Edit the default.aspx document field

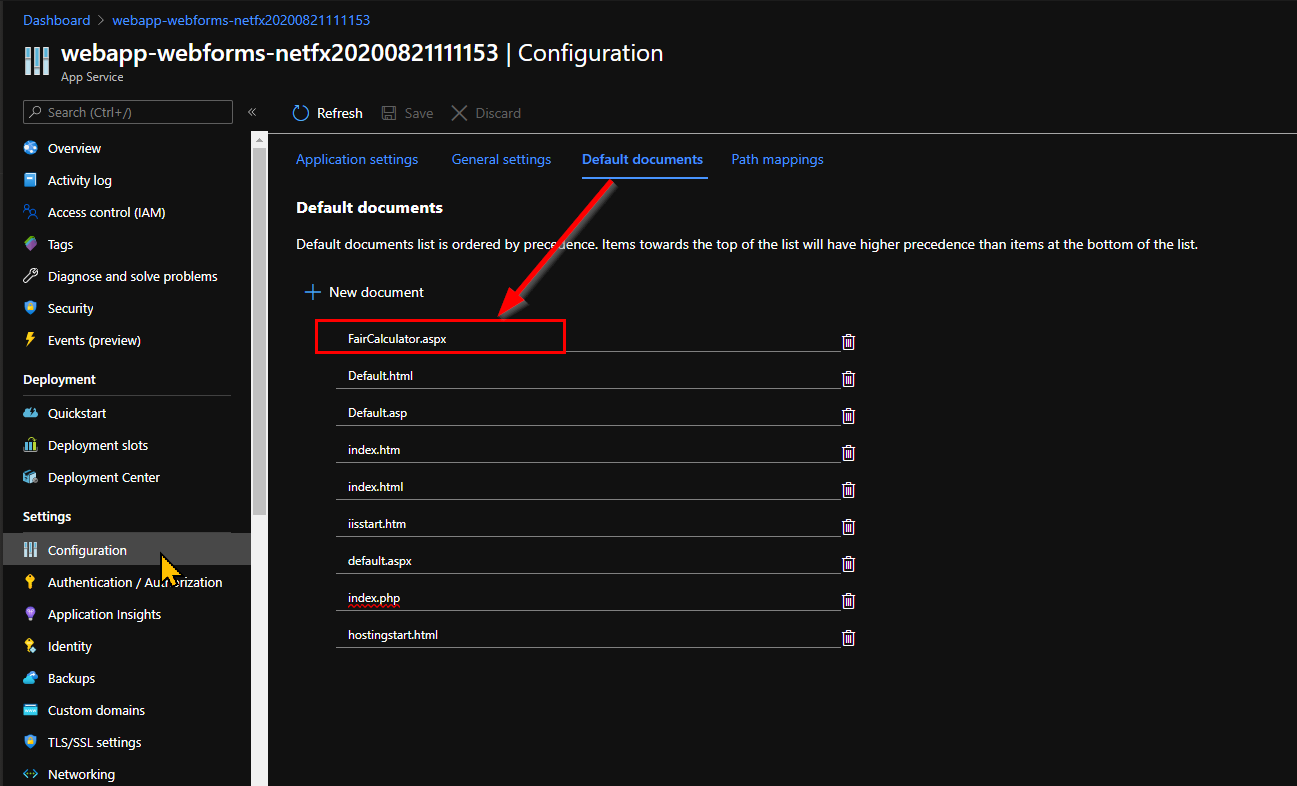coord(588,561)
